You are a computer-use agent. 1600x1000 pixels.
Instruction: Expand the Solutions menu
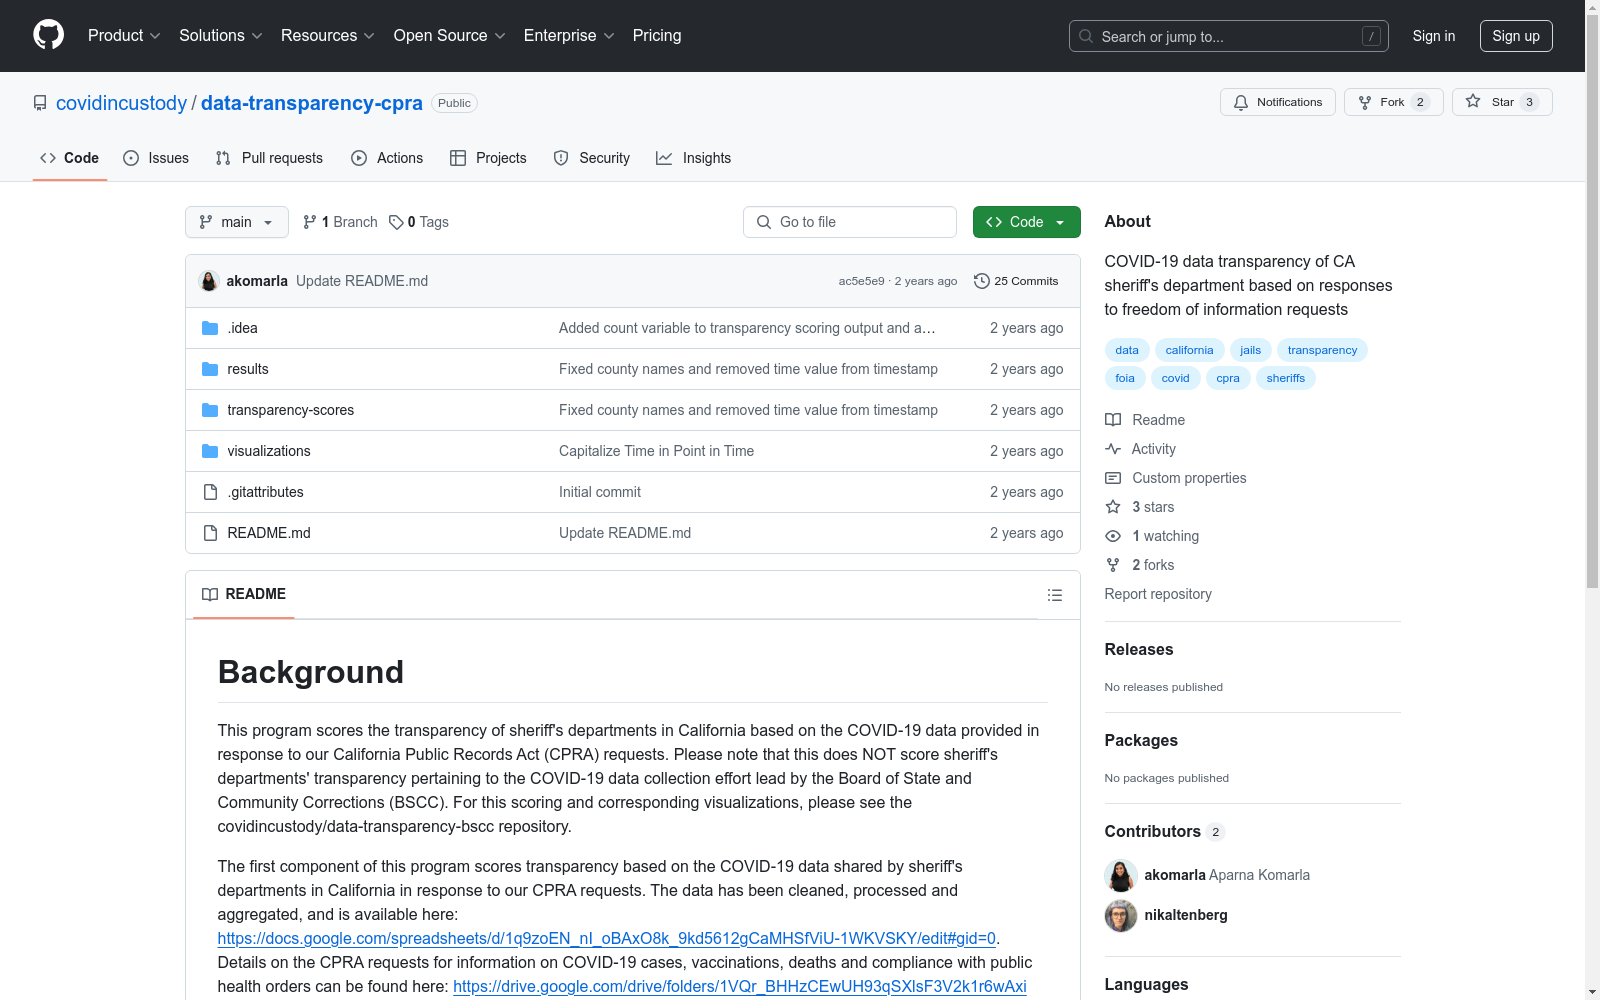point(221,35)
